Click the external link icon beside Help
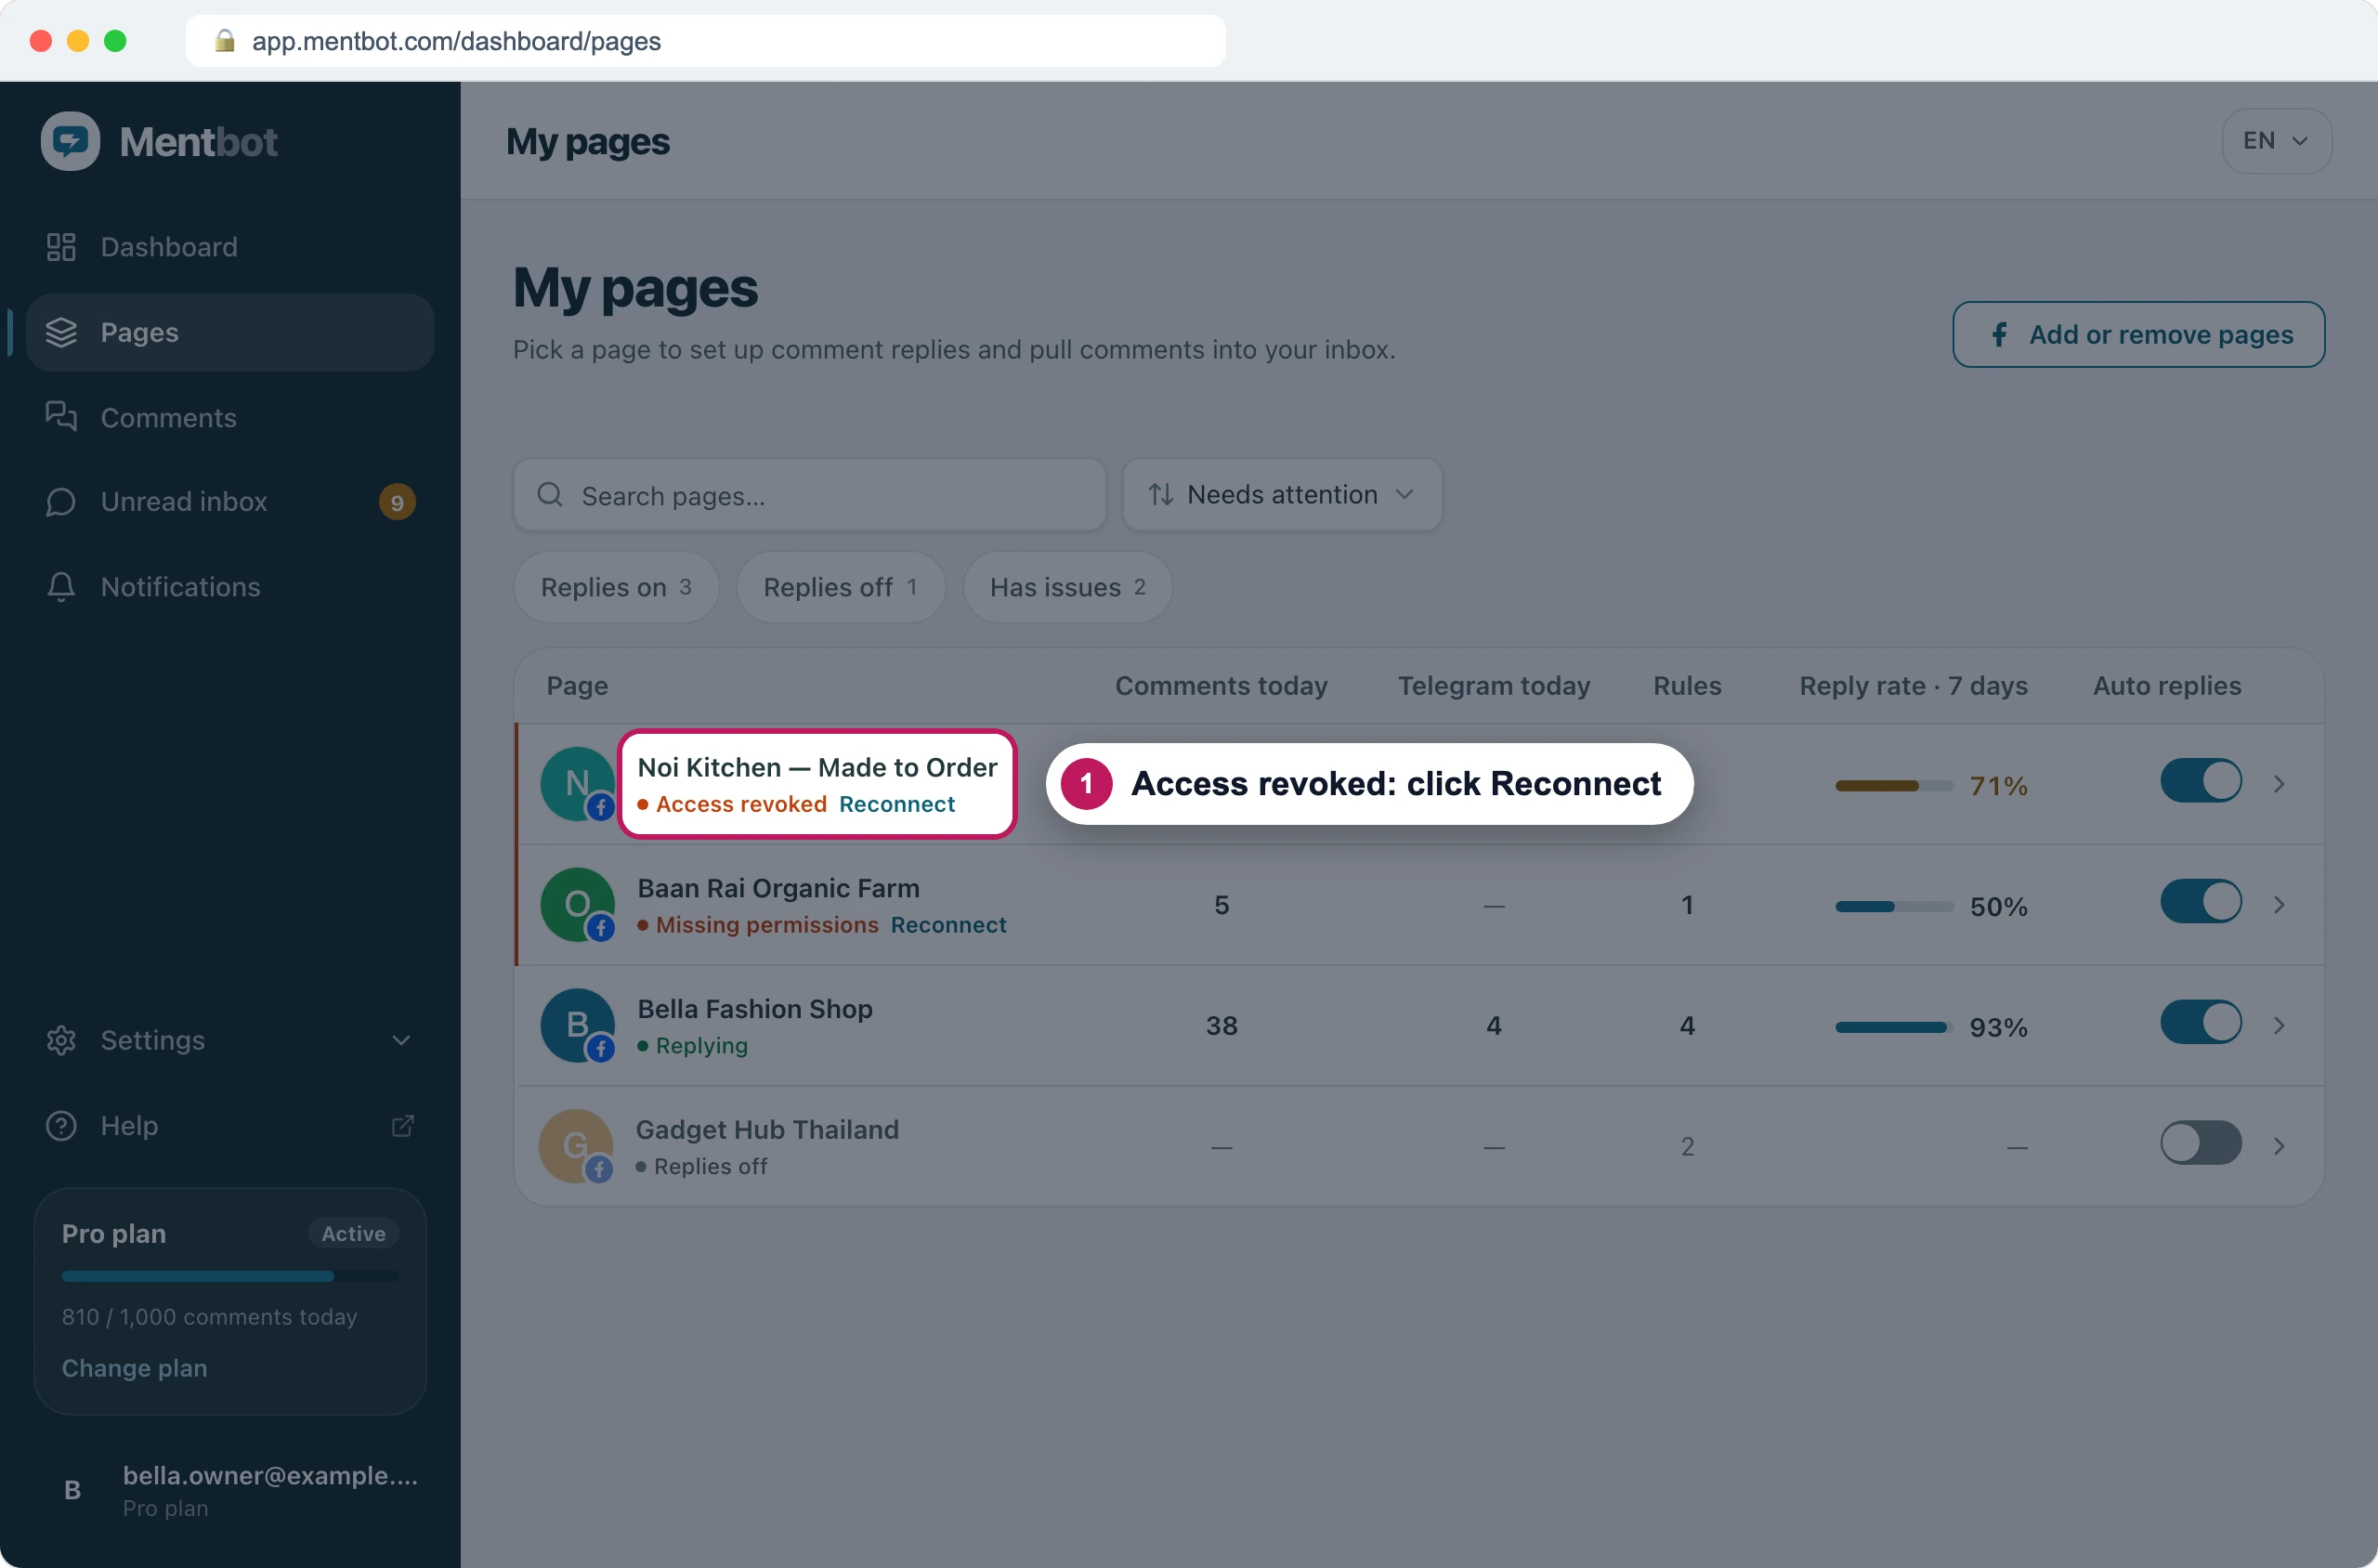The image size is (2378, 1568). click(x=402, y=1125)
